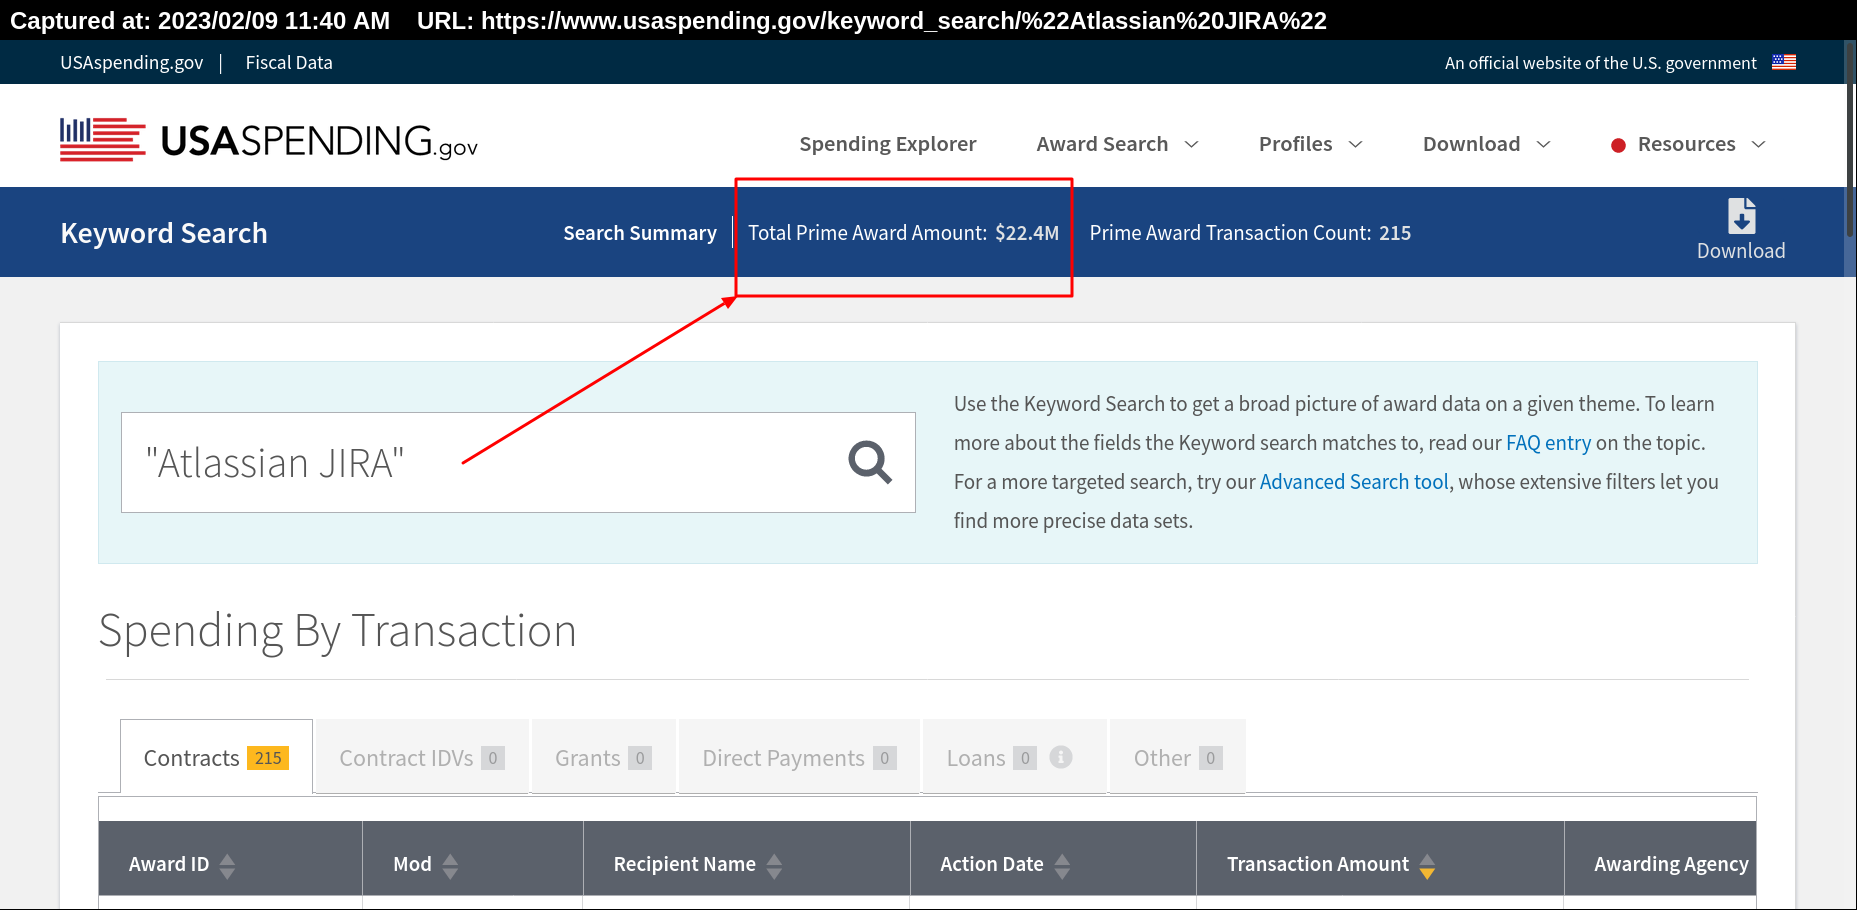The height and width of the screenshot is (910, 1857).
Task: Click the Keyword Search heading
Action: (x=164, y=233)
